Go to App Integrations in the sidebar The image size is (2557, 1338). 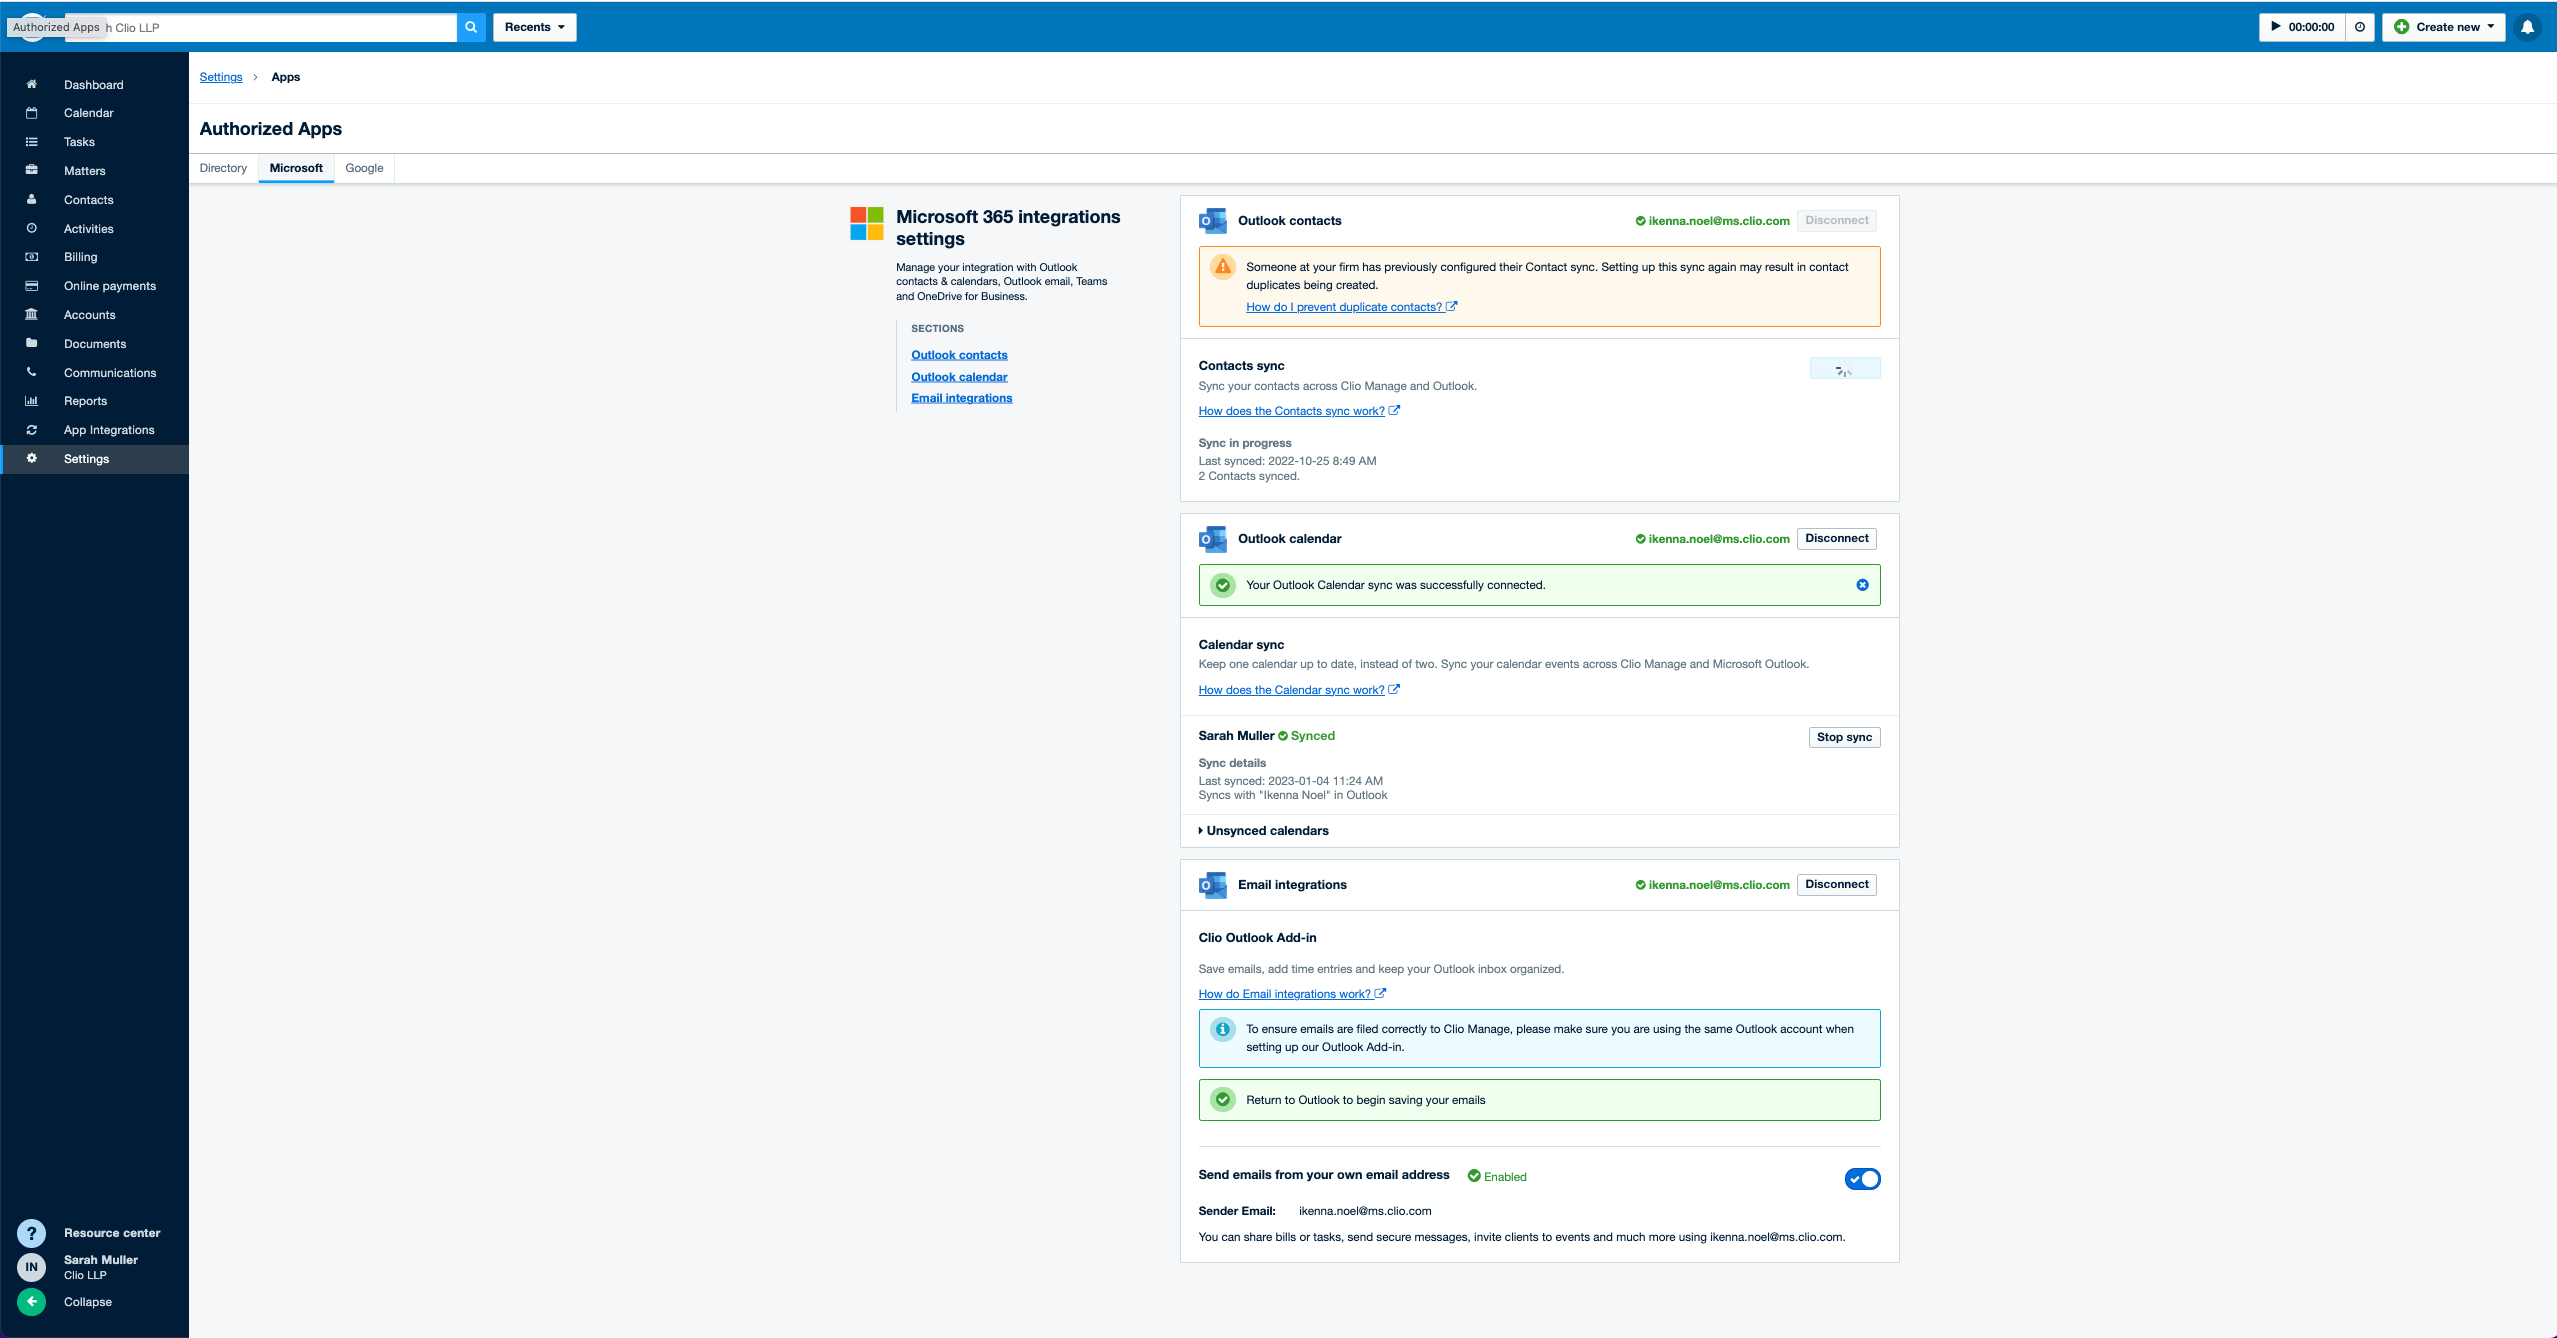click(109, 430)
